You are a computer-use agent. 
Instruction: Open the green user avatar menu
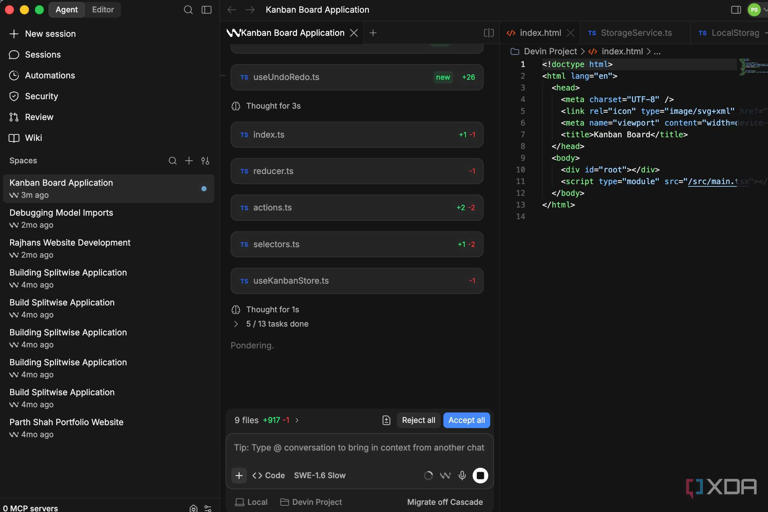754,10
